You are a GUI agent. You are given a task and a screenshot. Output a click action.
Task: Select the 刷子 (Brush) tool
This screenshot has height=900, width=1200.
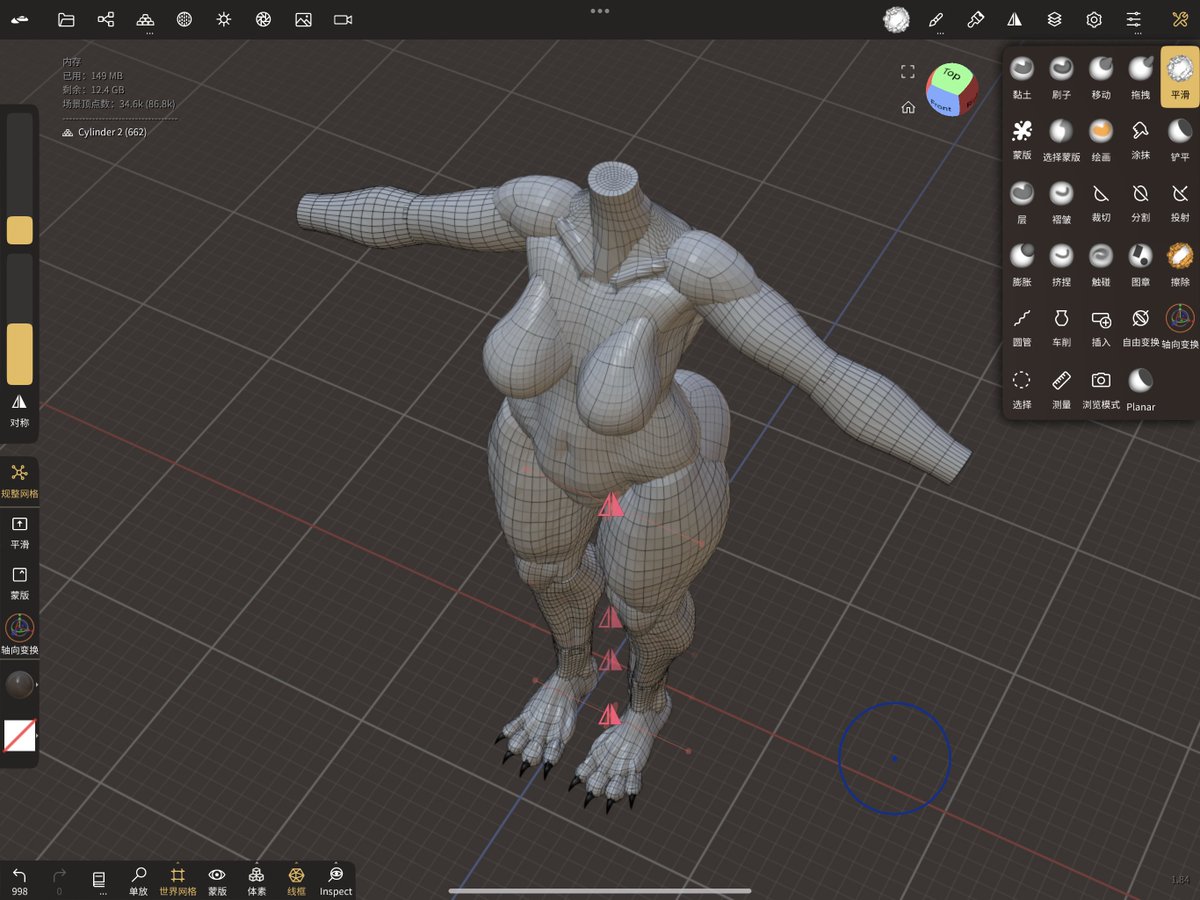(1061, 77)
